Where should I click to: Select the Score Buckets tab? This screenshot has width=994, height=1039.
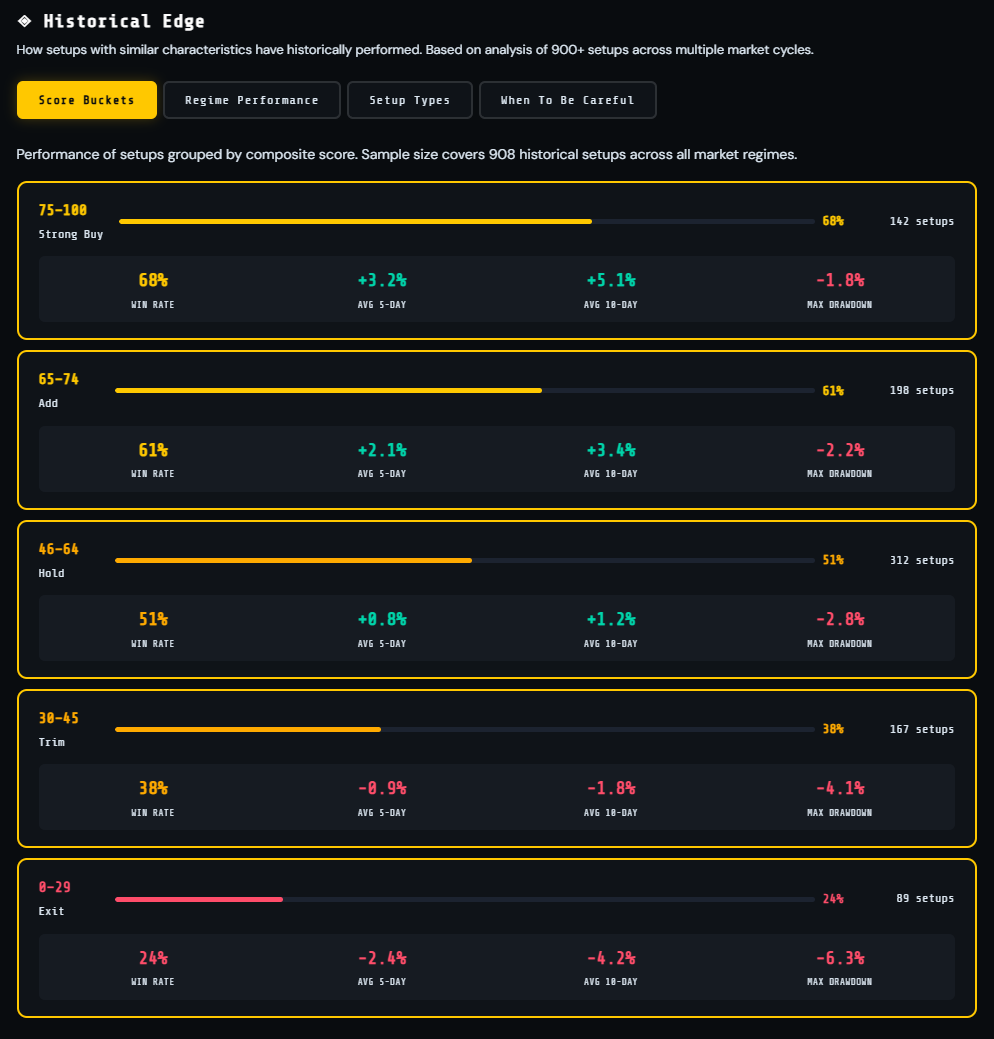(87, 100)
